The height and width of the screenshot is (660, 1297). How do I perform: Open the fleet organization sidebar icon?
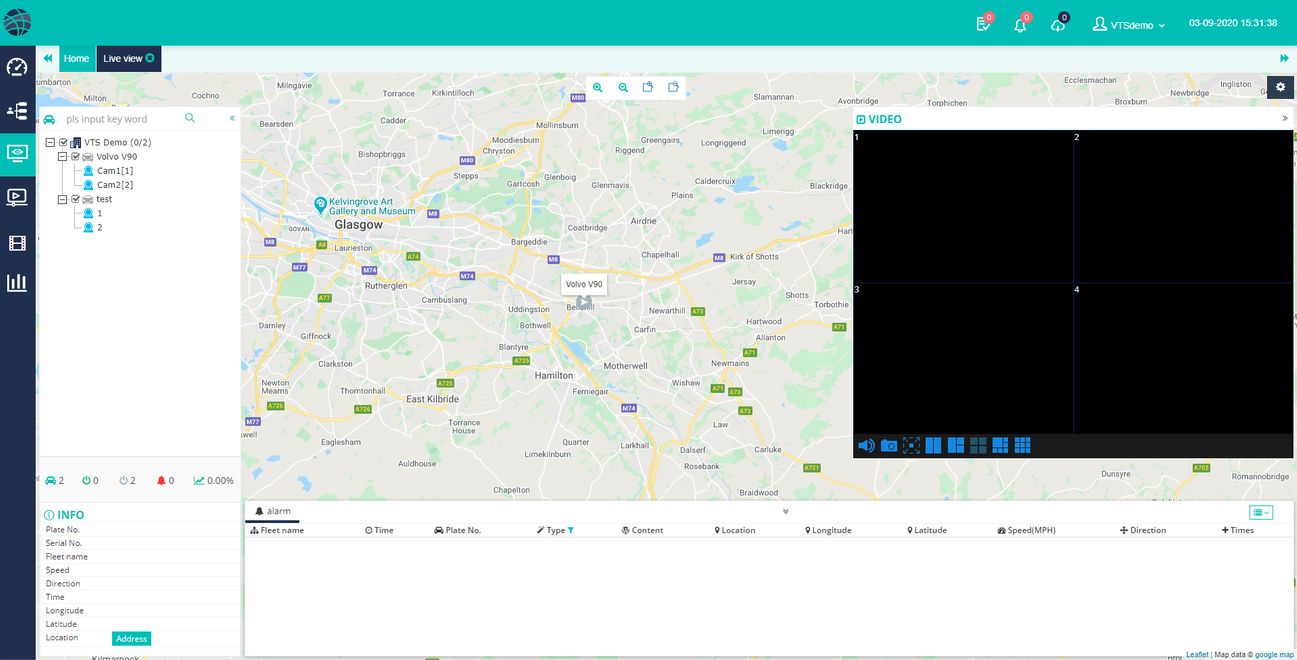point(17,111)
